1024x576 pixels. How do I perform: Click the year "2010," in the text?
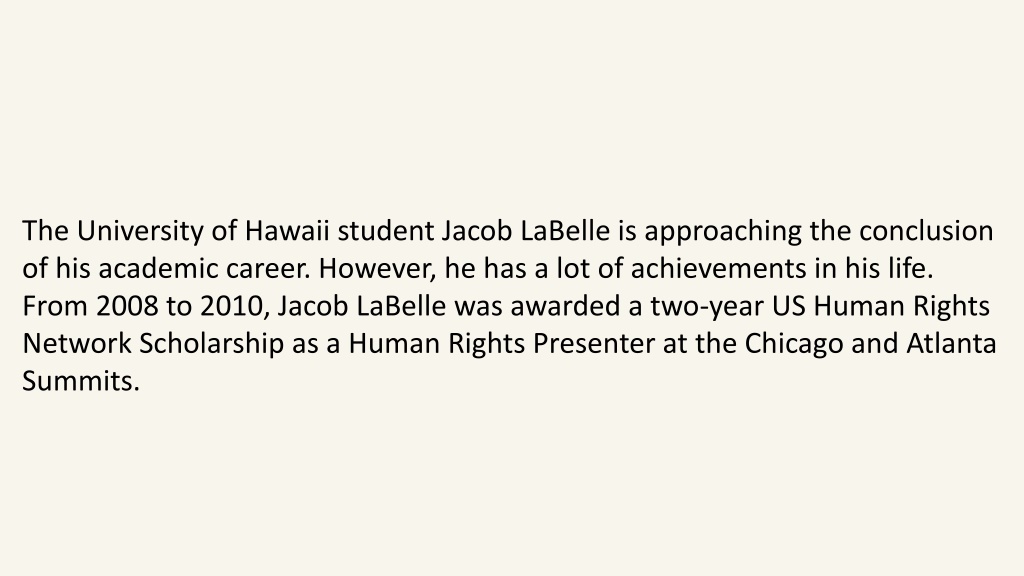[x=235, y=307]
